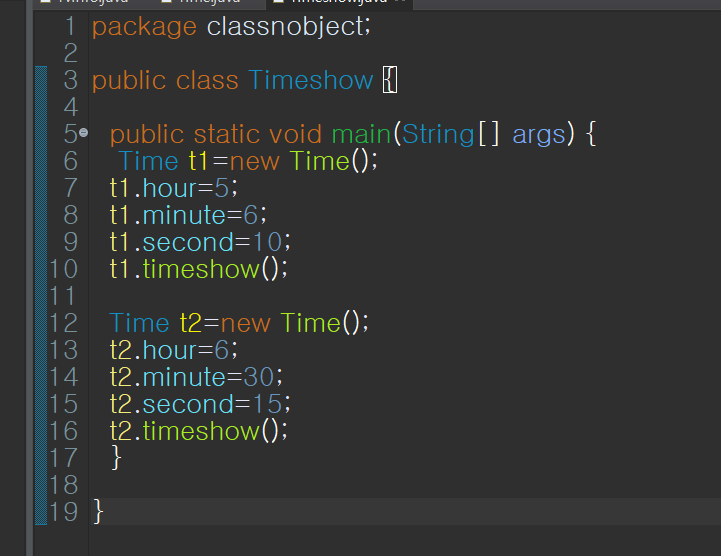The height and width of the screenshot is (556, 721).
Task: Click line number 18 in the gutter
Action: click(x=63, y=485)
